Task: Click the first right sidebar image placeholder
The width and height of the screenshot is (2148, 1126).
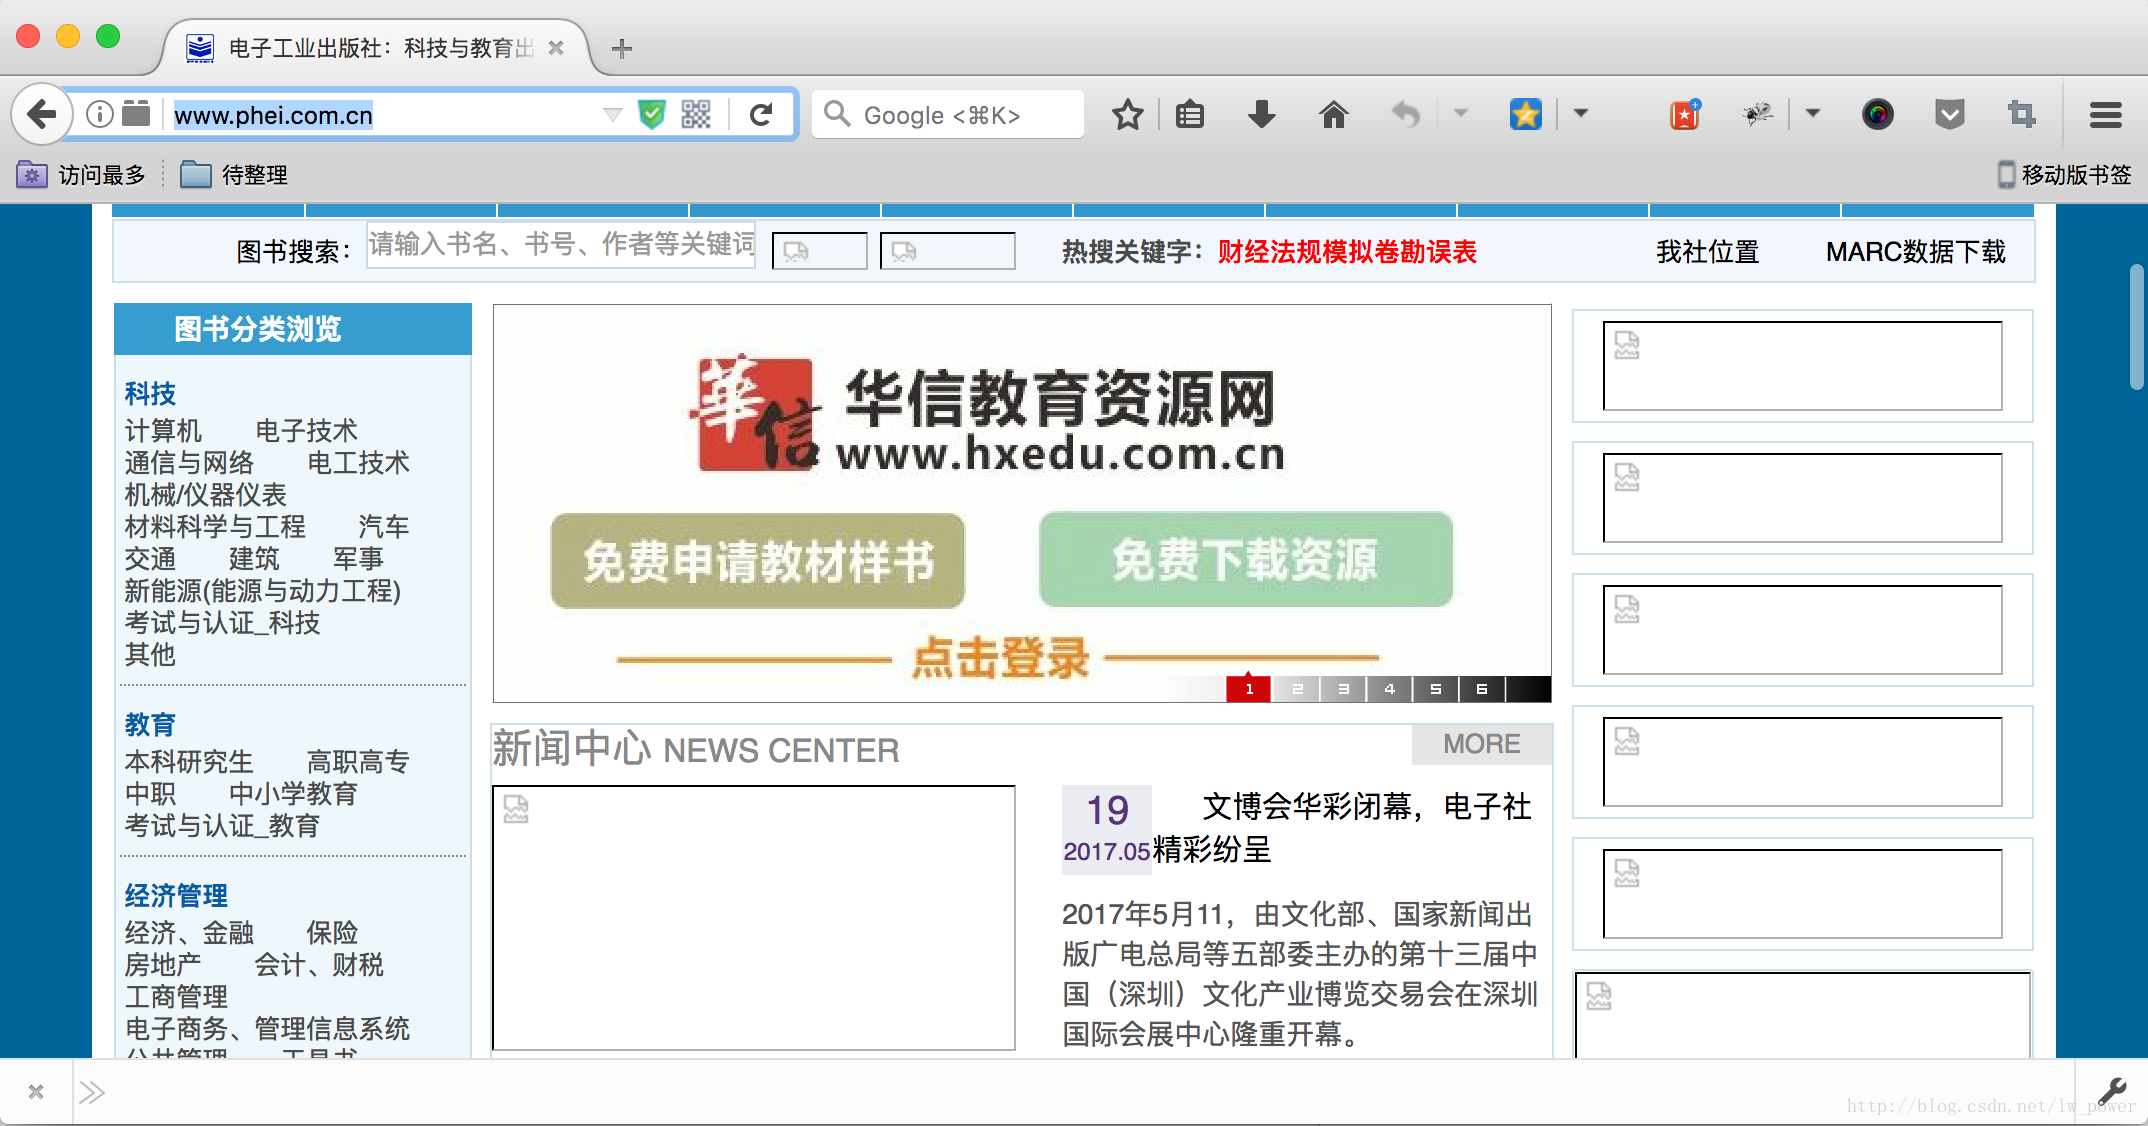Action: (x=1802, y=366)
